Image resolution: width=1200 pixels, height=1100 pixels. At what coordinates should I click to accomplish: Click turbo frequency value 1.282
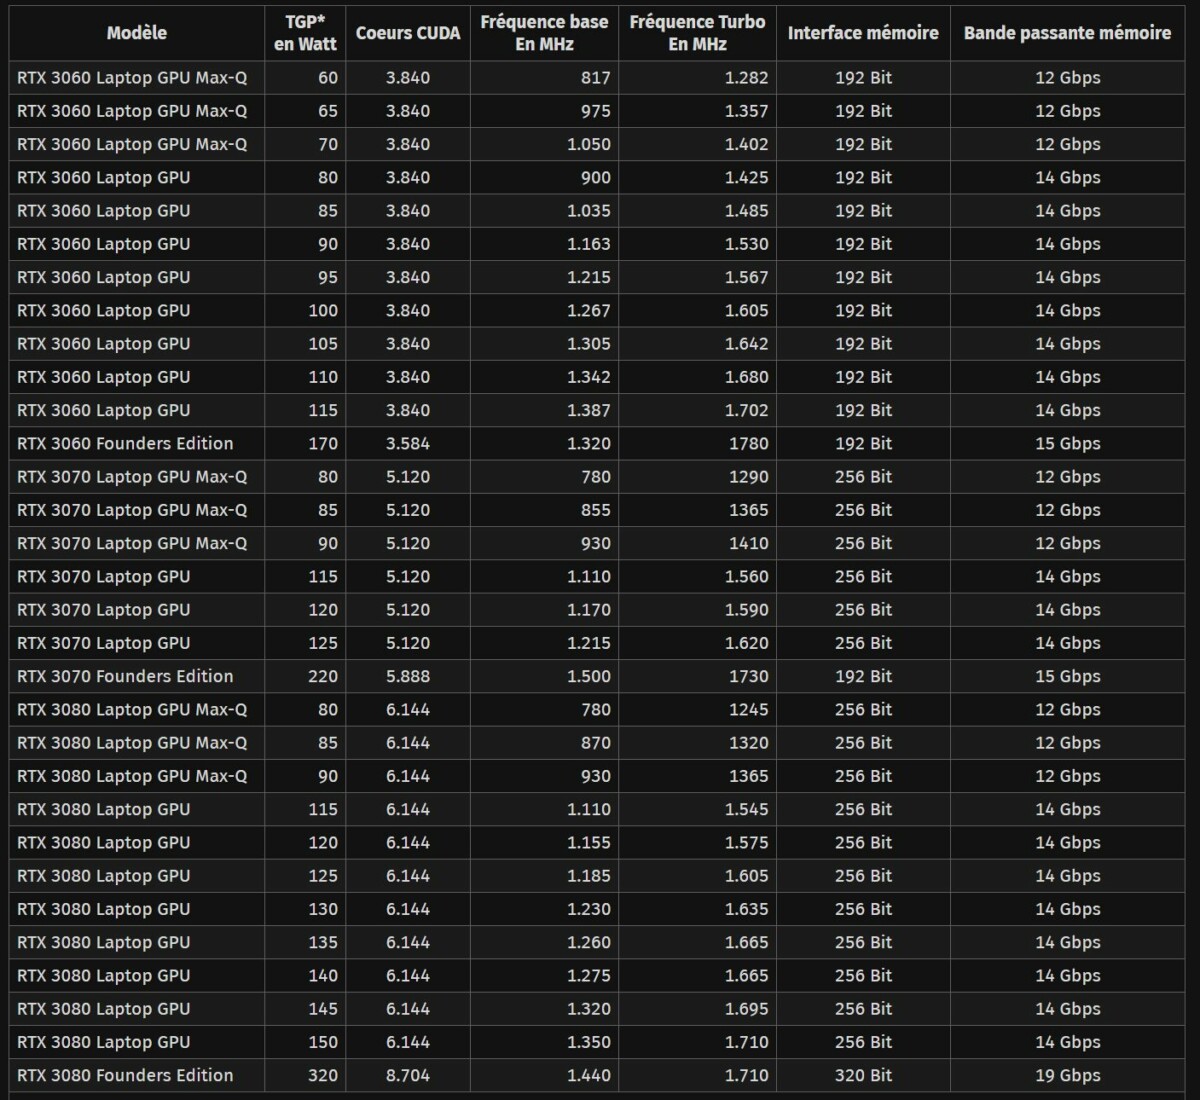pos(747,77)
